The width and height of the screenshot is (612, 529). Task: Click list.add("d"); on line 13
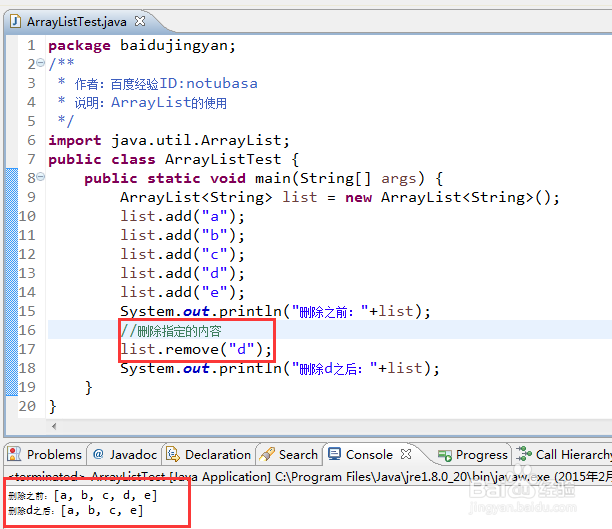182,273
